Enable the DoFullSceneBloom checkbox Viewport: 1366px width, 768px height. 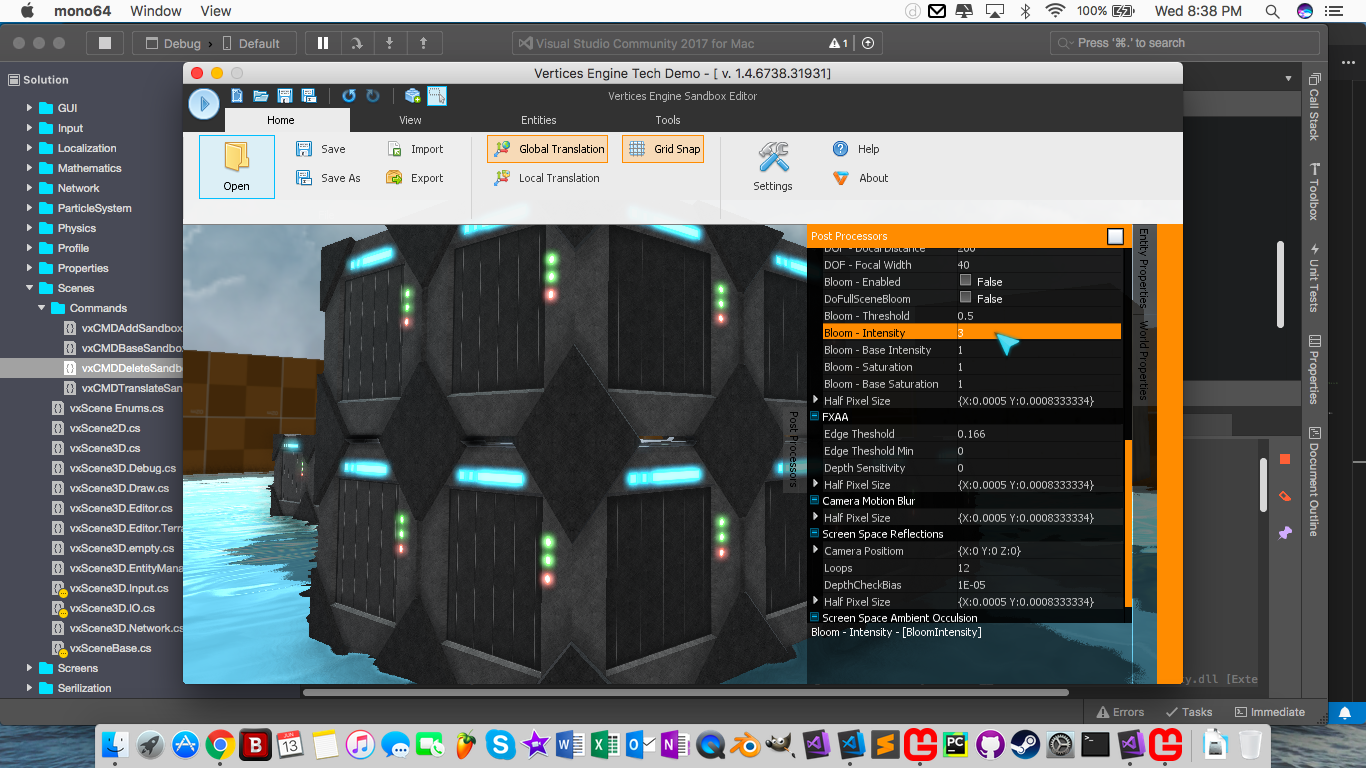pos(965,298)
